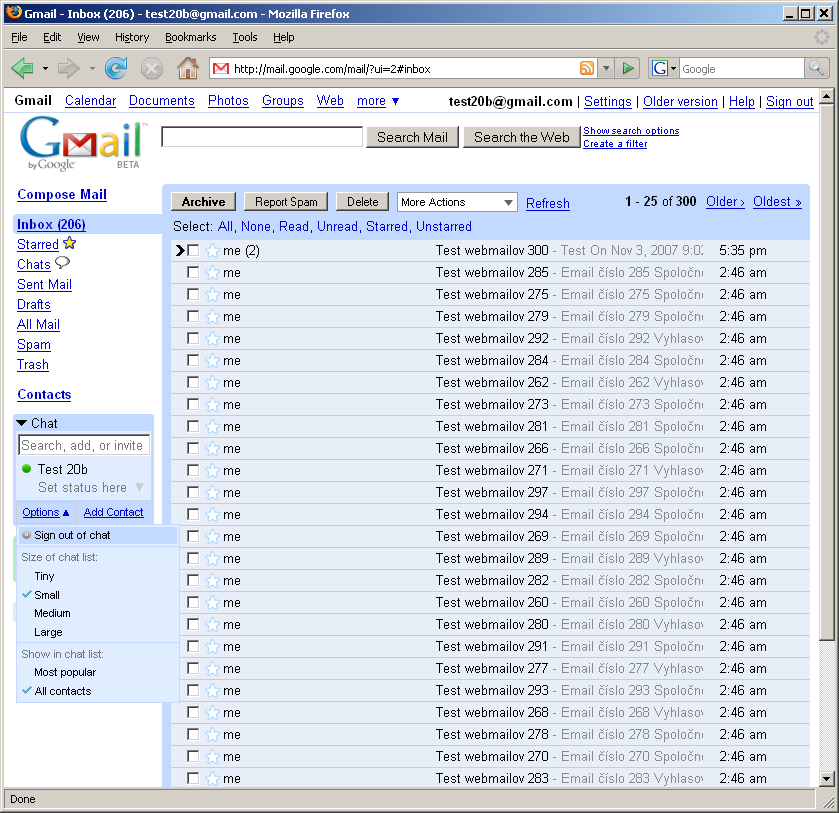Go to the Older messages page
This screenshot has width=839, height=813.
725,202
